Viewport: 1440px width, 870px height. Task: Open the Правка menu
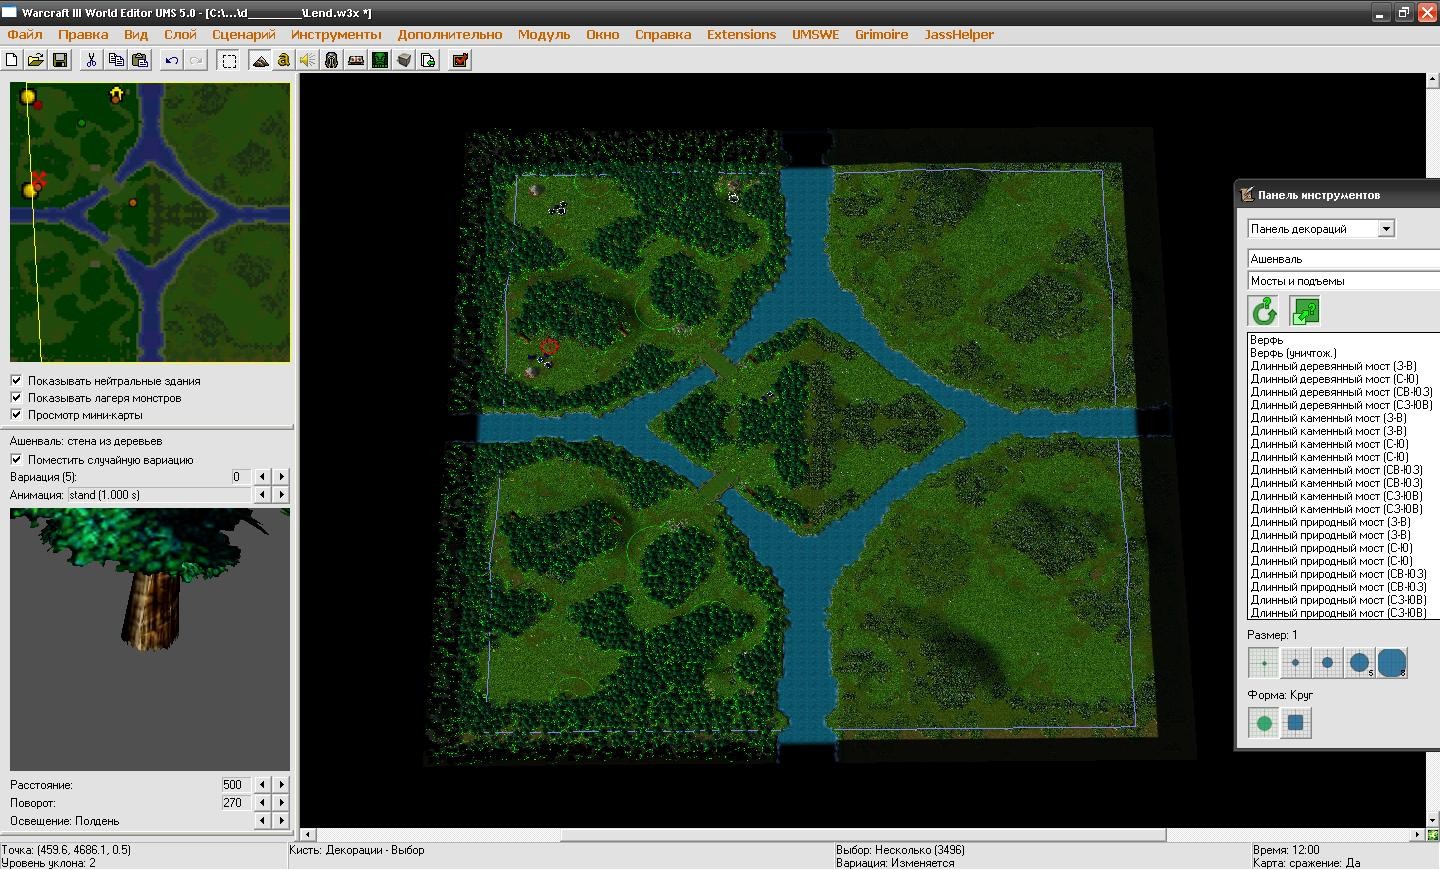point(83,34)
